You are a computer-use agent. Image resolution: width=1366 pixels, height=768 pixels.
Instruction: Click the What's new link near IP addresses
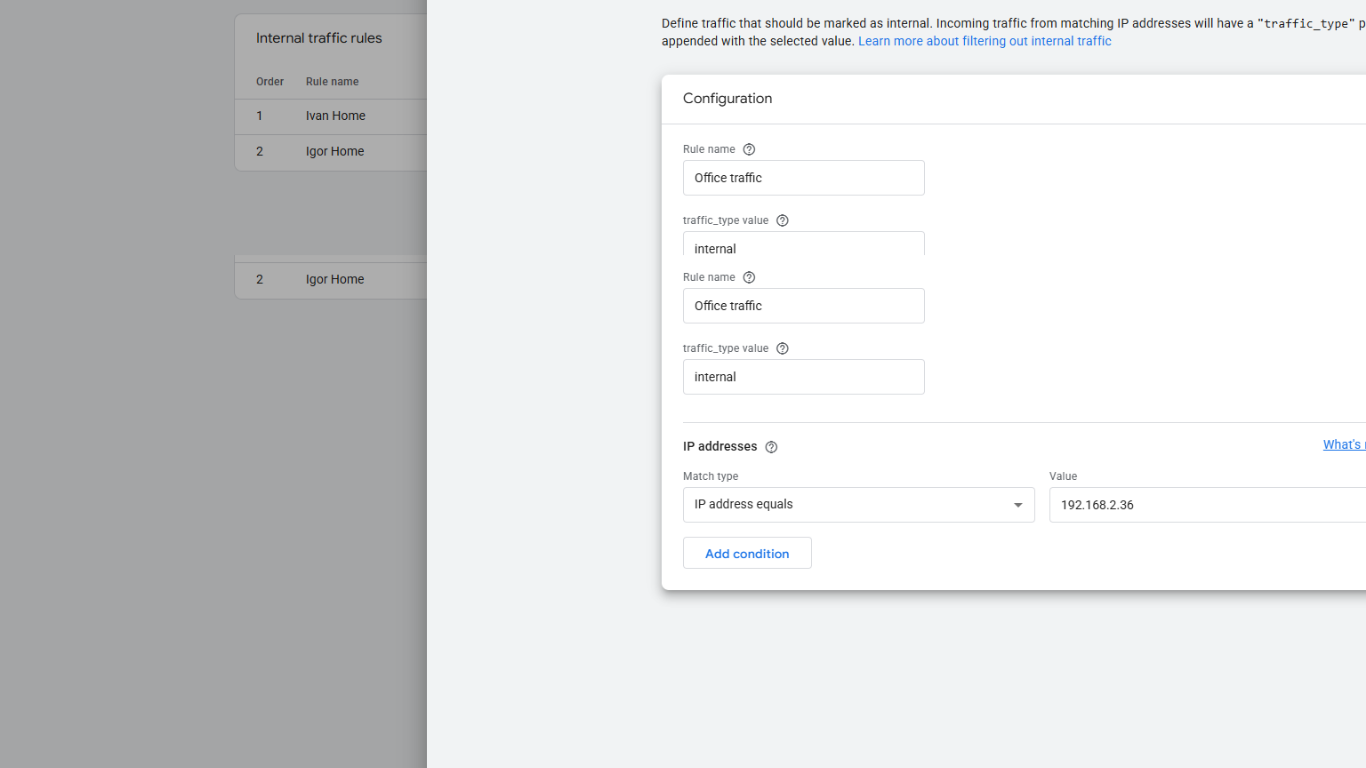[x=1344, y=444]
